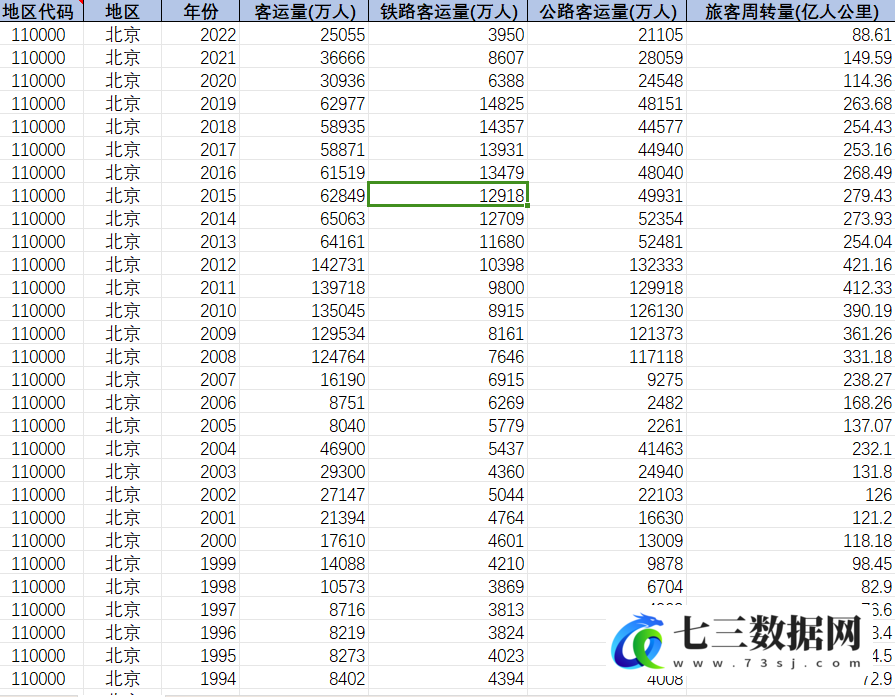895x697 pixels.
Task: Select railway value 8161
Action: pos(448,333)
